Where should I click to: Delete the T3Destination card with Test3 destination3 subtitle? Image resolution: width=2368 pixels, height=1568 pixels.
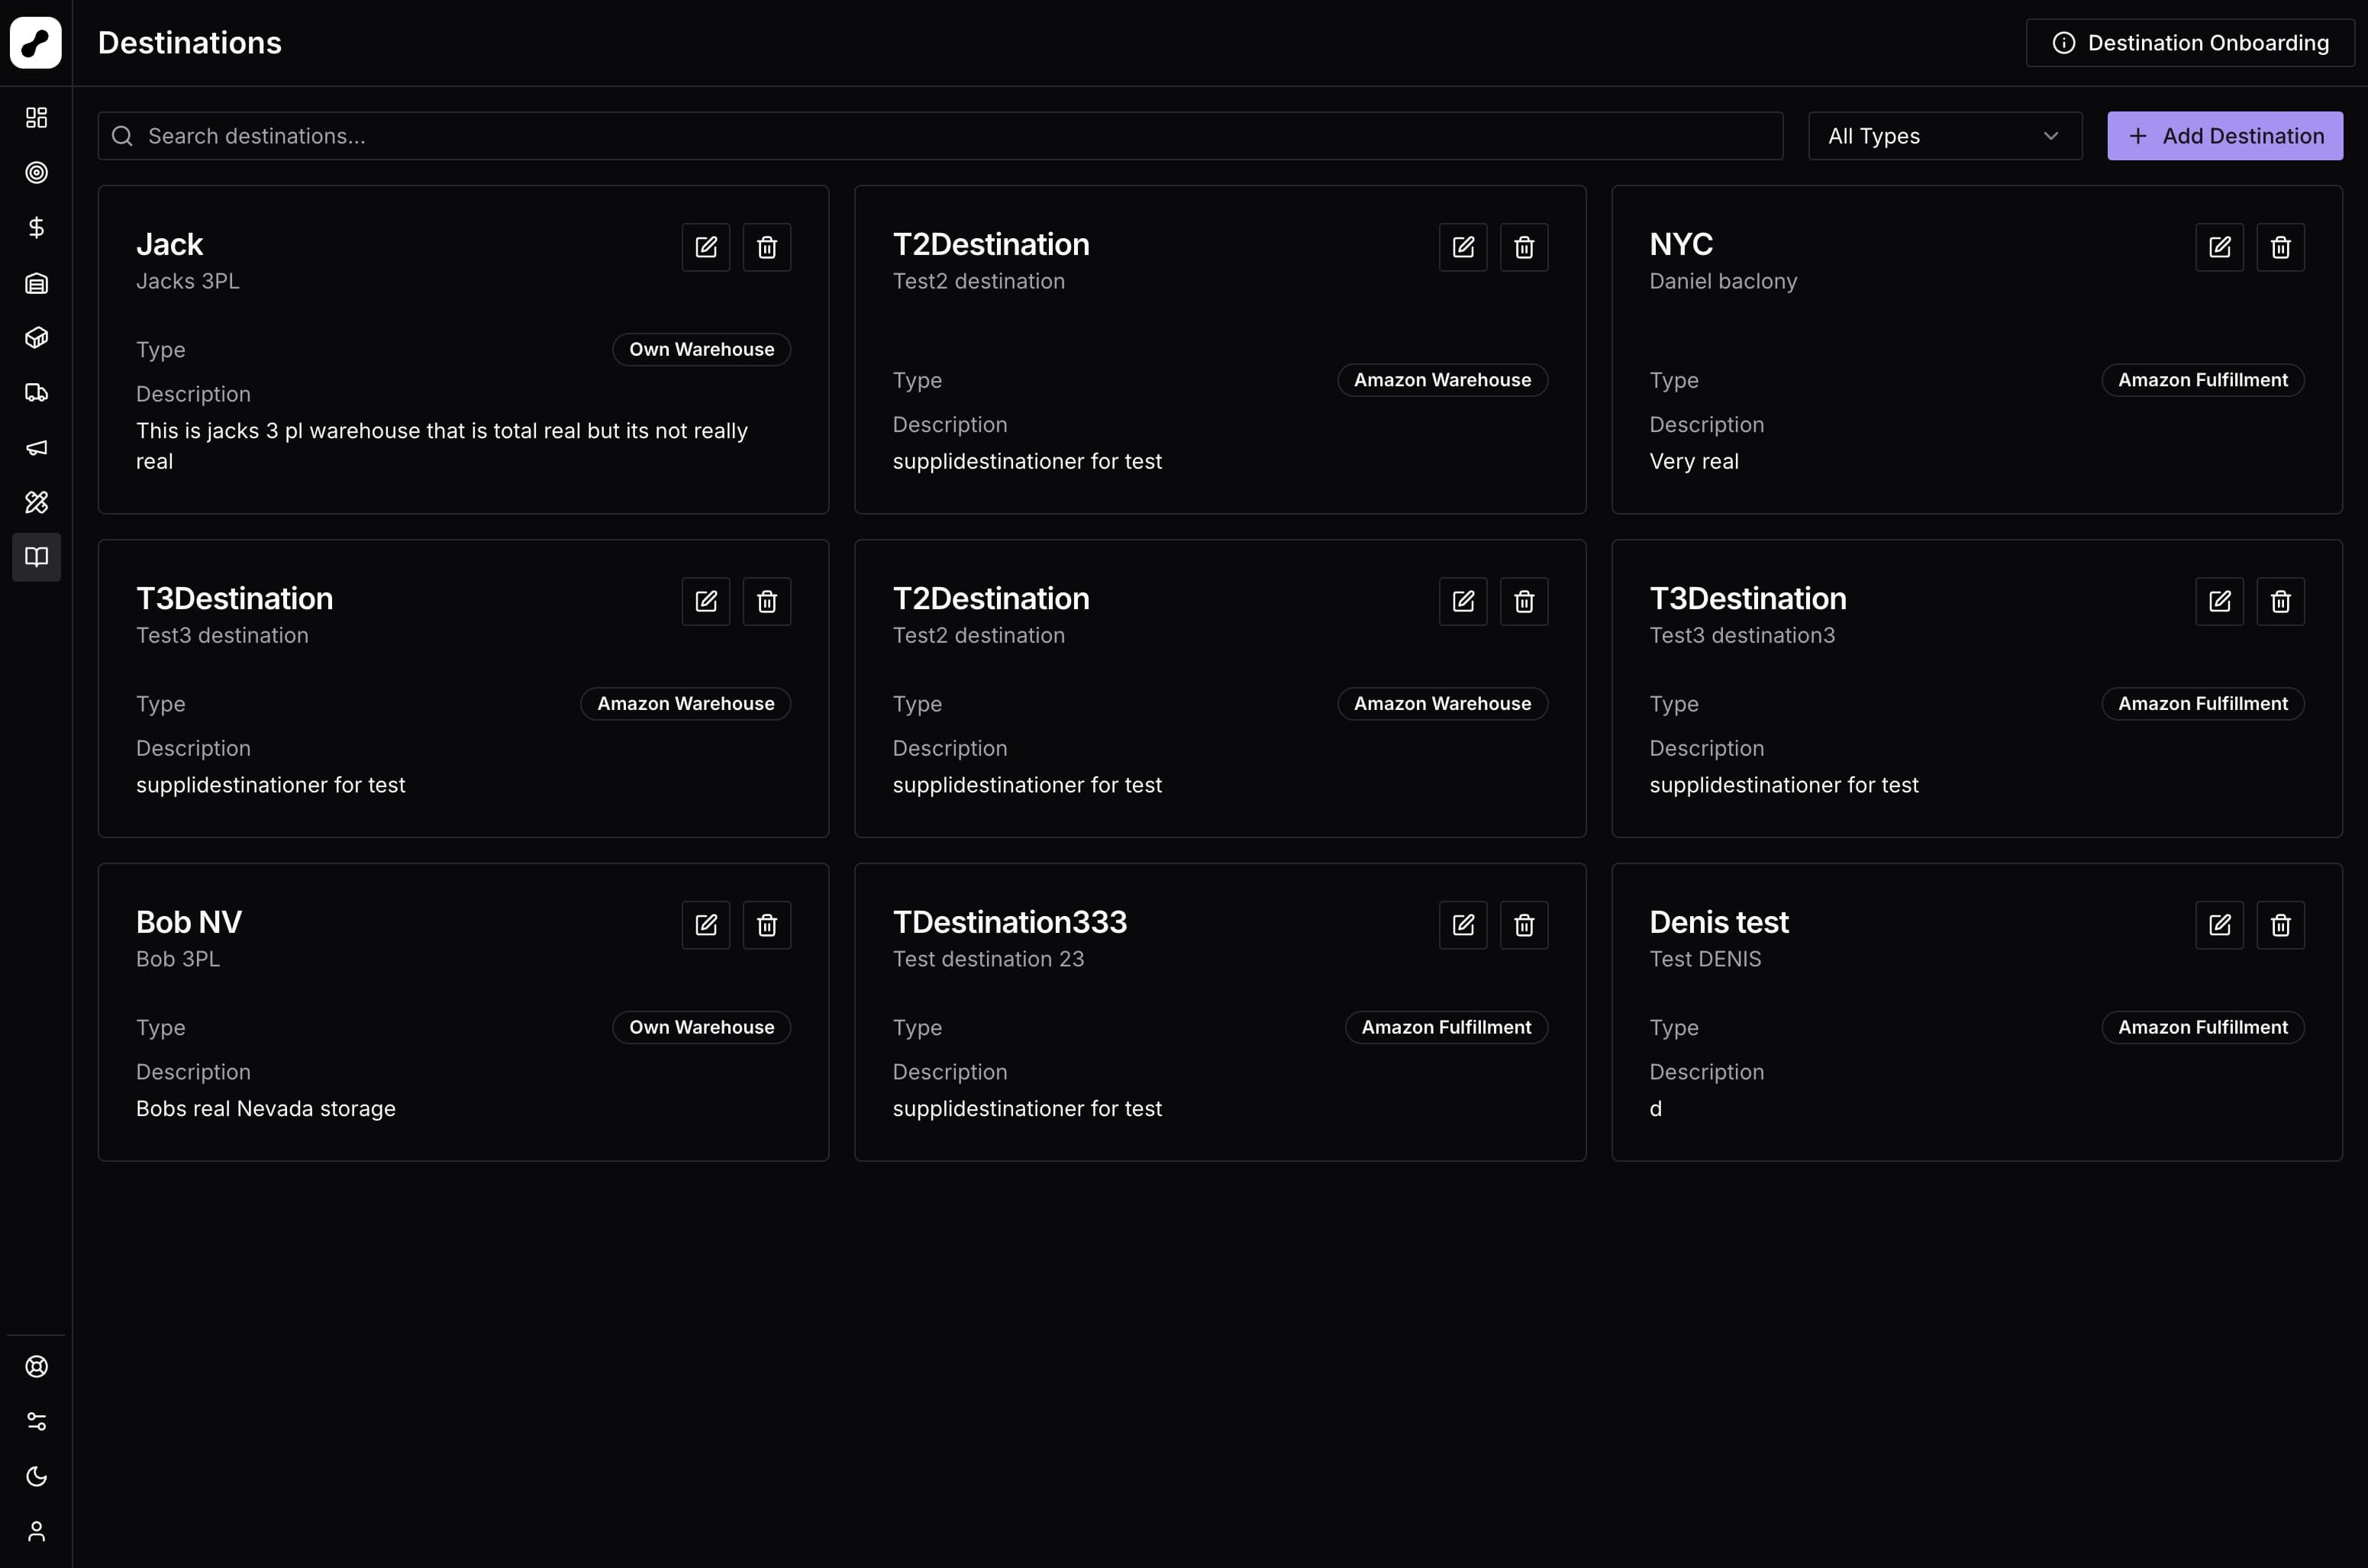pyautogui.click(x=2280, y=601)
